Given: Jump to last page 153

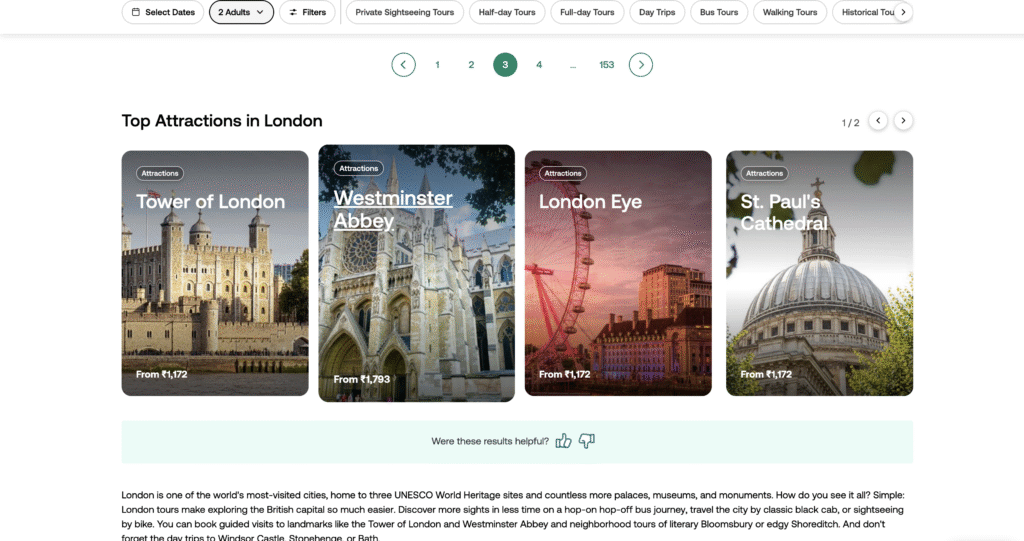Looking at the screenshot, I should [606, 65].
